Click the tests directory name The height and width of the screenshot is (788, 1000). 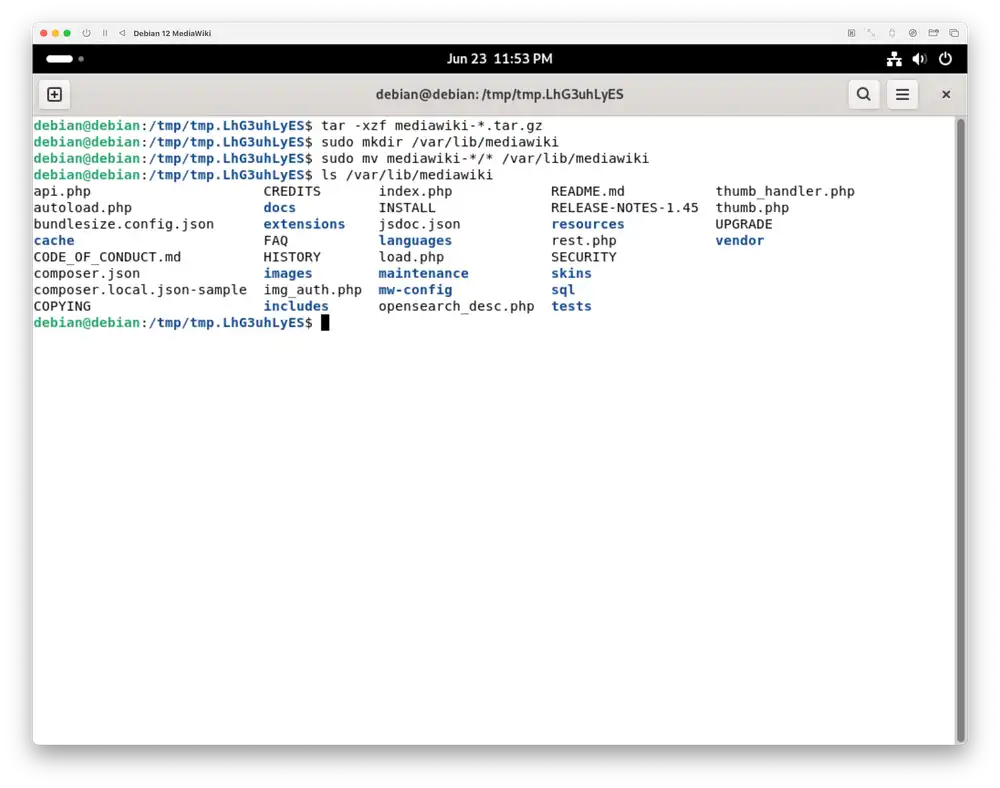pos(571,307)
